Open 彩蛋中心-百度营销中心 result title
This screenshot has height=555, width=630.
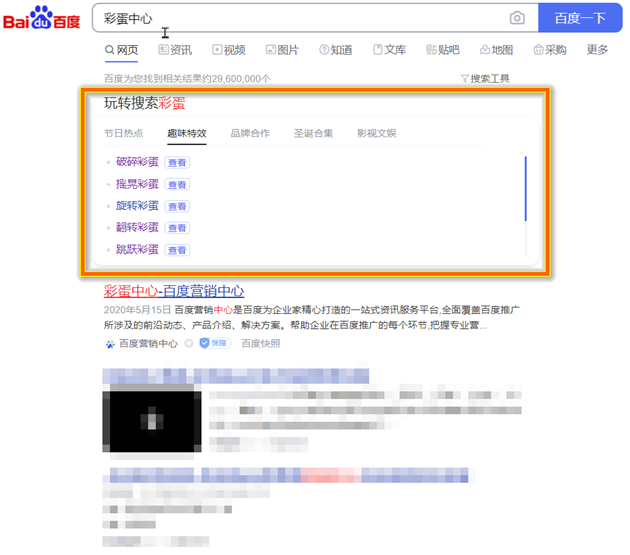[x=174, y=291]
